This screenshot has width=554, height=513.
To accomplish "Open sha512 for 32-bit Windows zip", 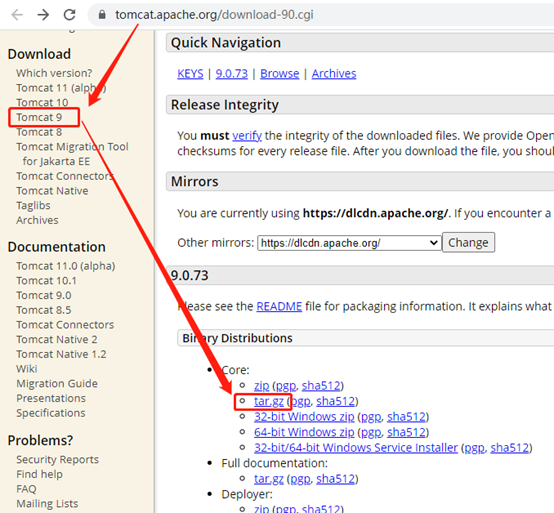I will 406,417.
